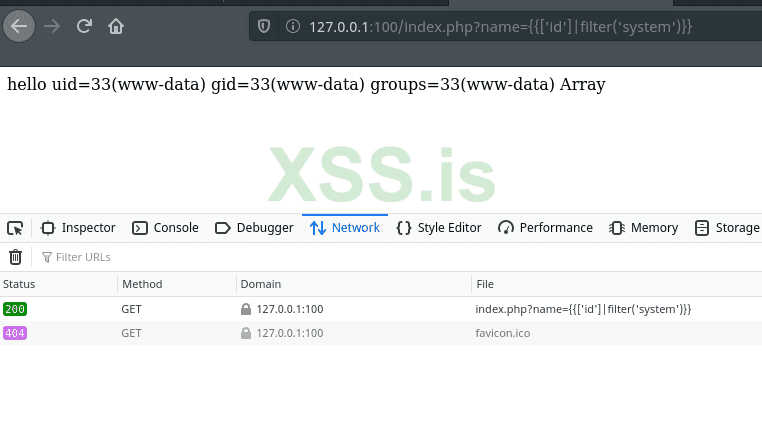Clear network requests with the trash icon
The height and width of the screenshot is (422, 762).
tap(15, 257)
